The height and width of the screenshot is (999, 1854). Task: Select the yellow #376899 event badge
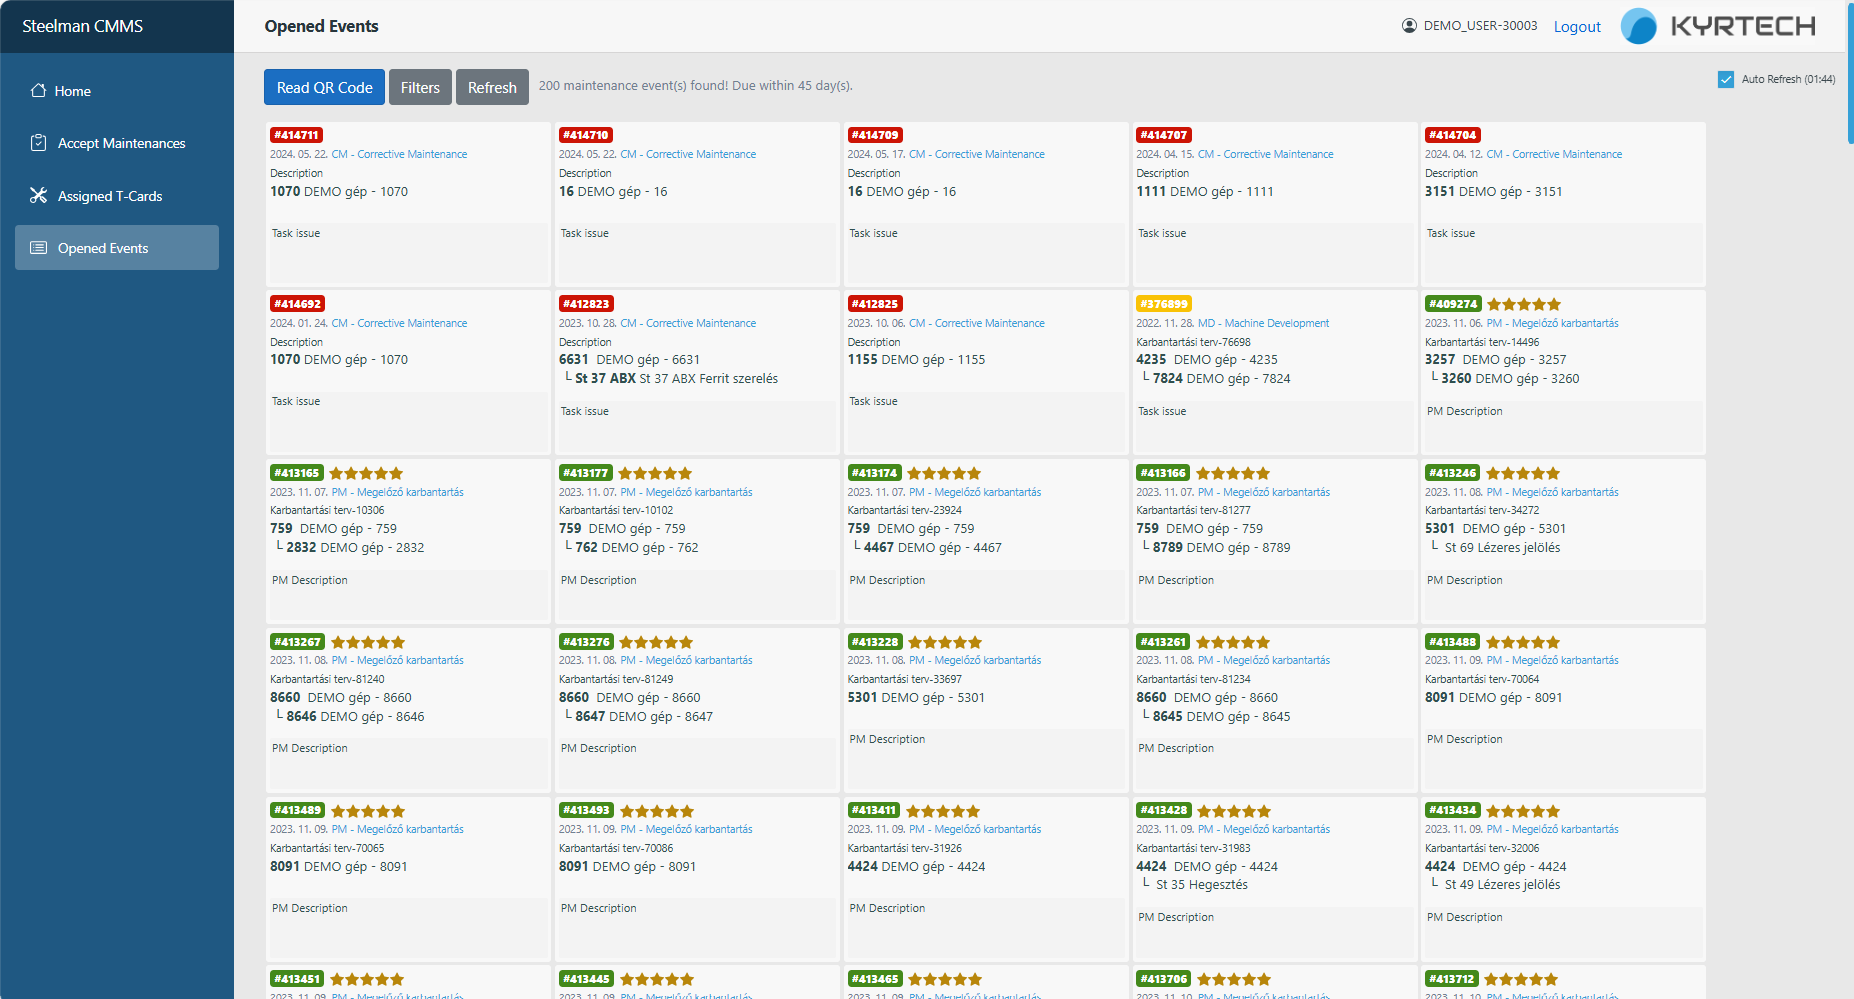1163,304
